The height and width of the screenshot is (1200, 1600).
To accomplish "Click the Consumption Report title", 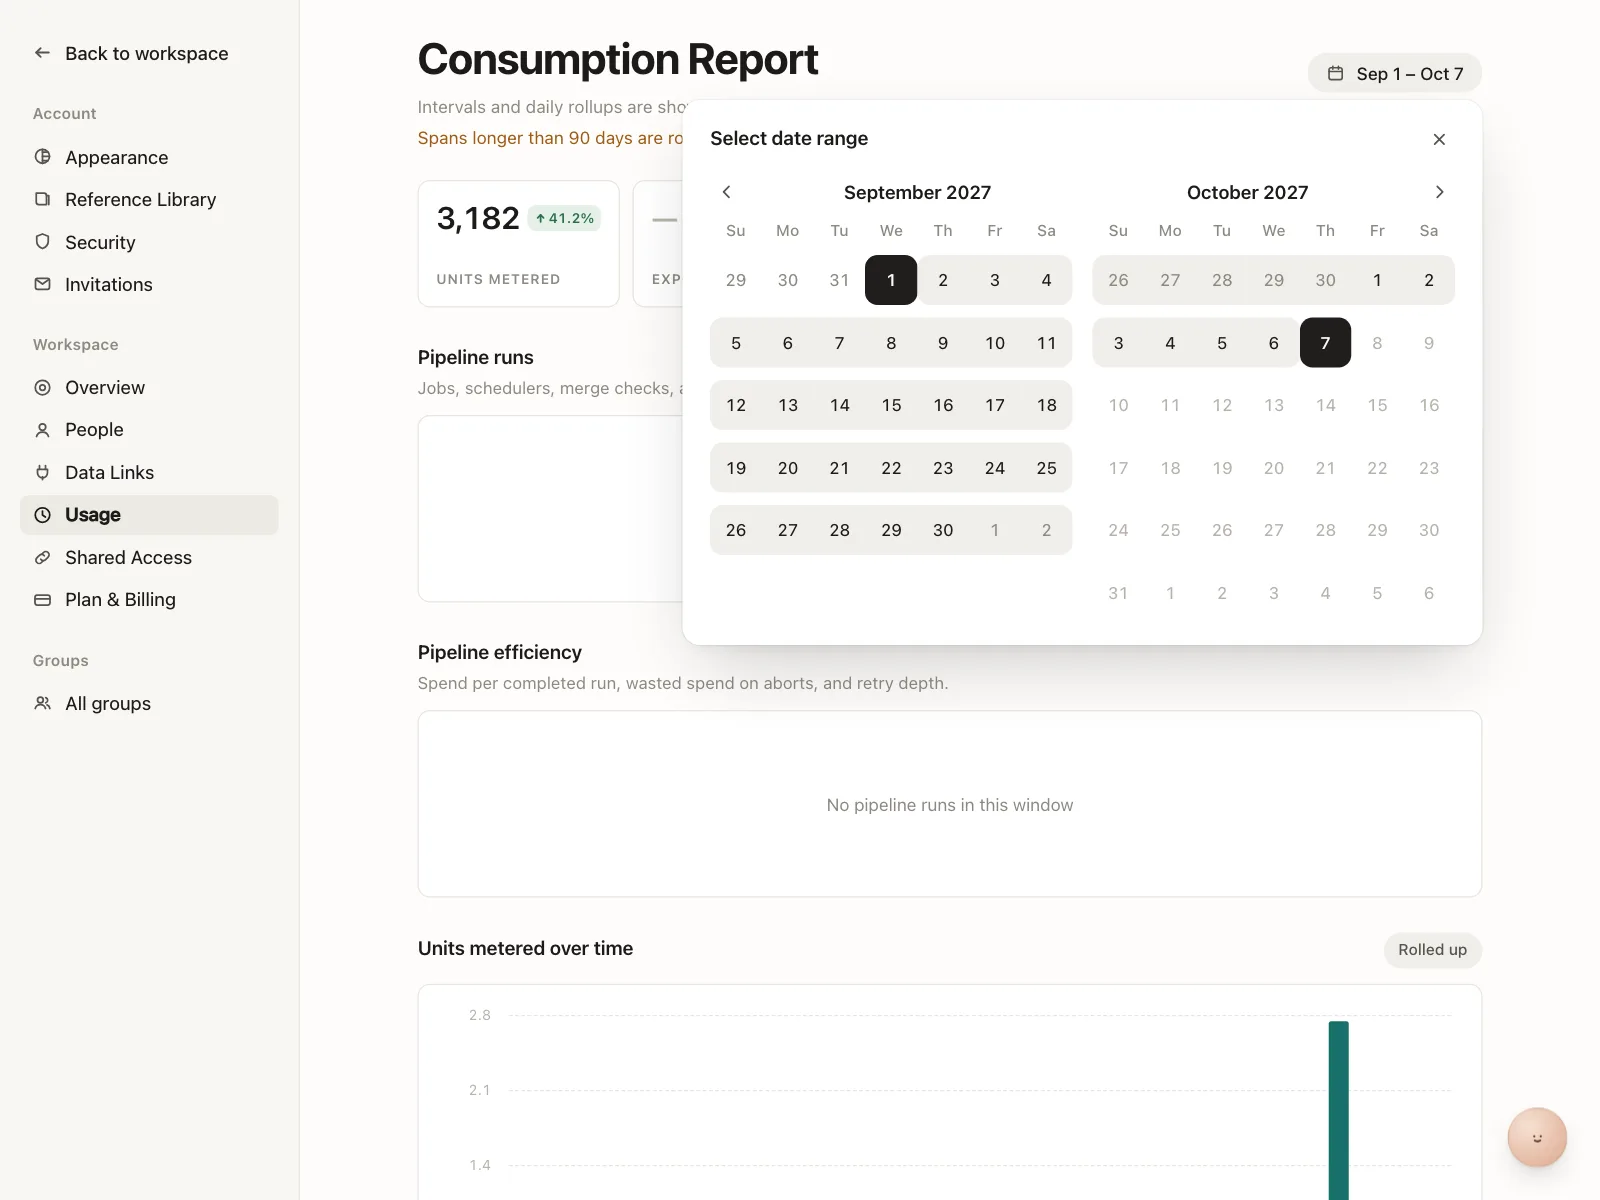I will 618,59.
